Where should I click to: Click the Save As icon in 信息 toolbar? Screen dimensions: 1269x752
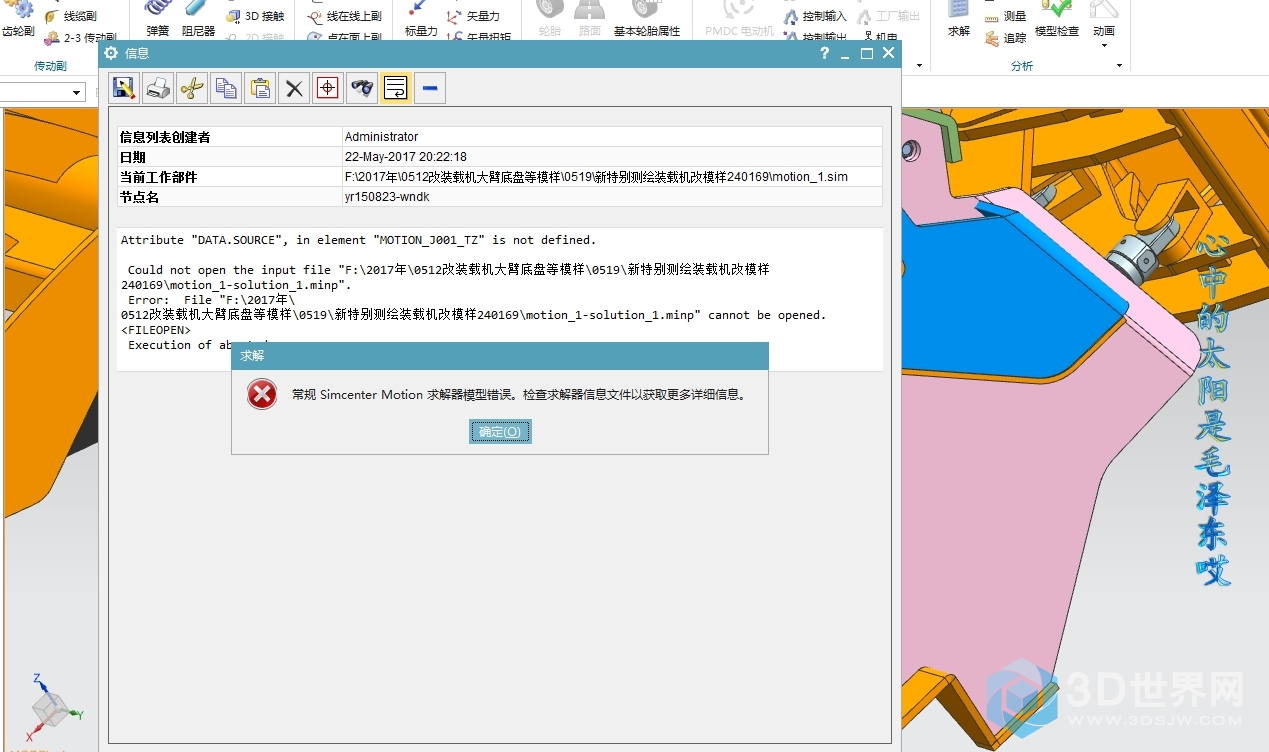tap(124, 89)
